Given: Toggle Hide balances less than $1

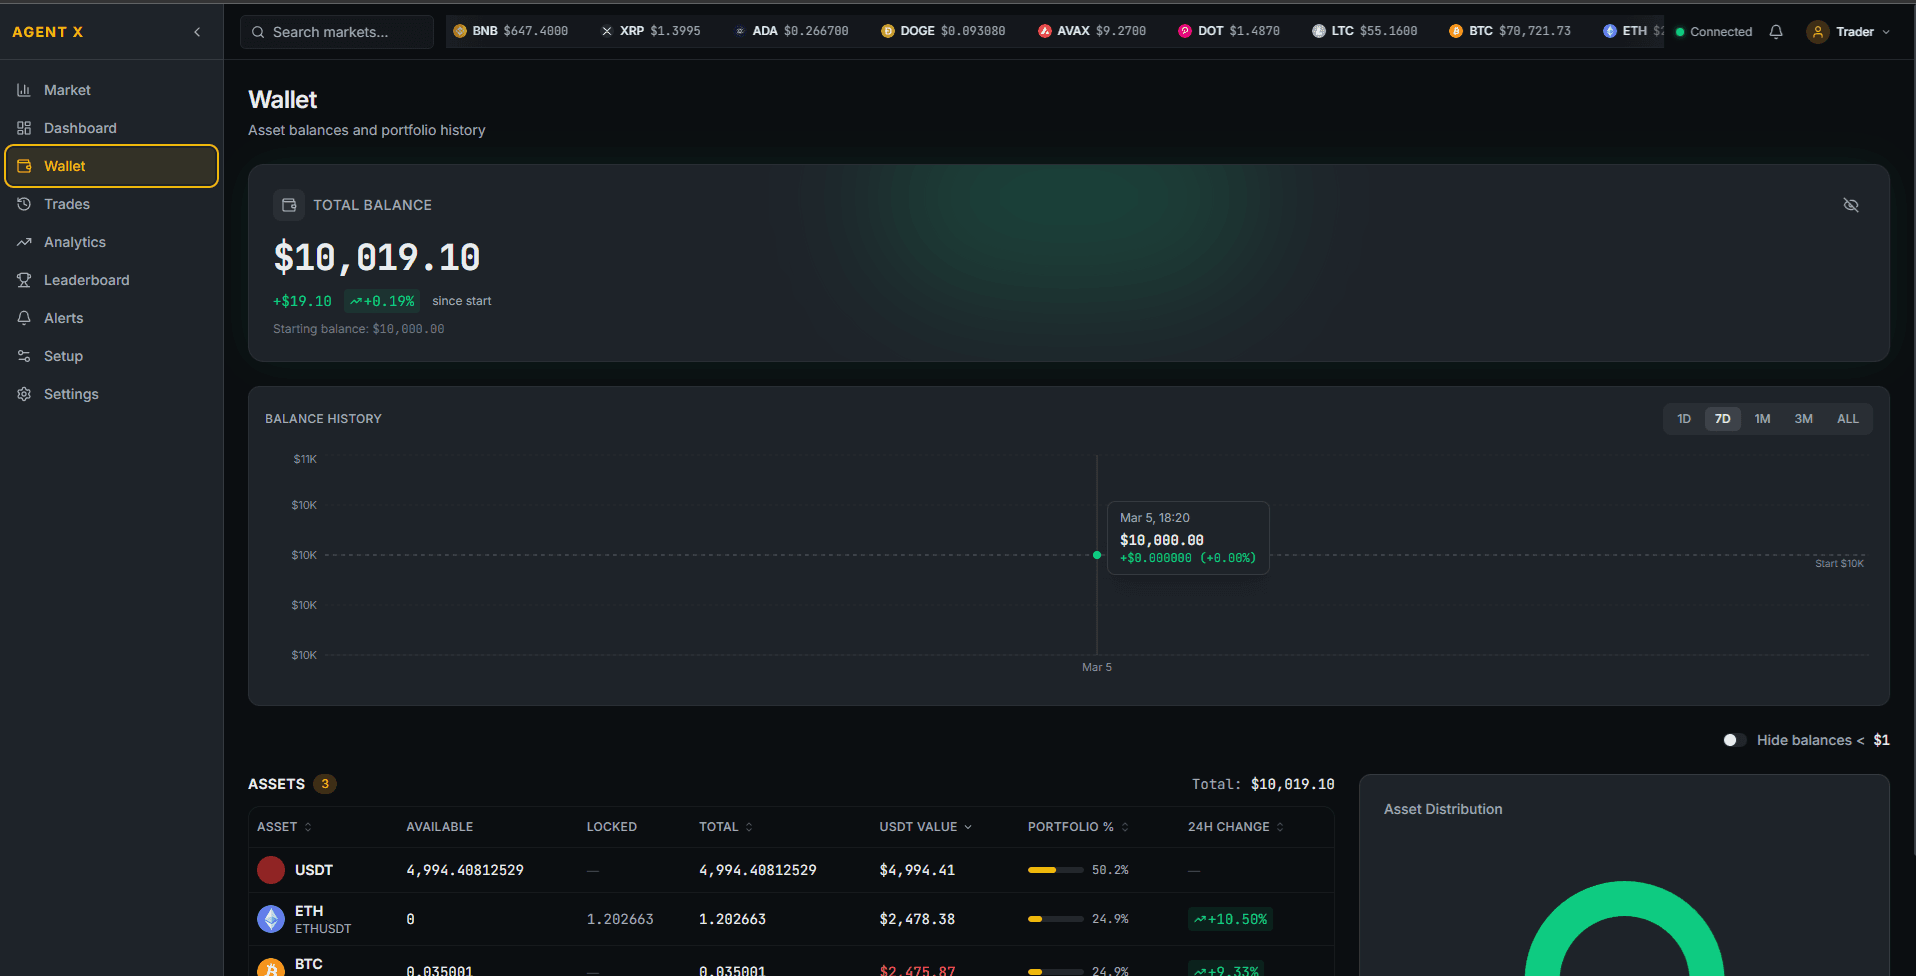Looking at the screenshot, I should coord(1734,739).
